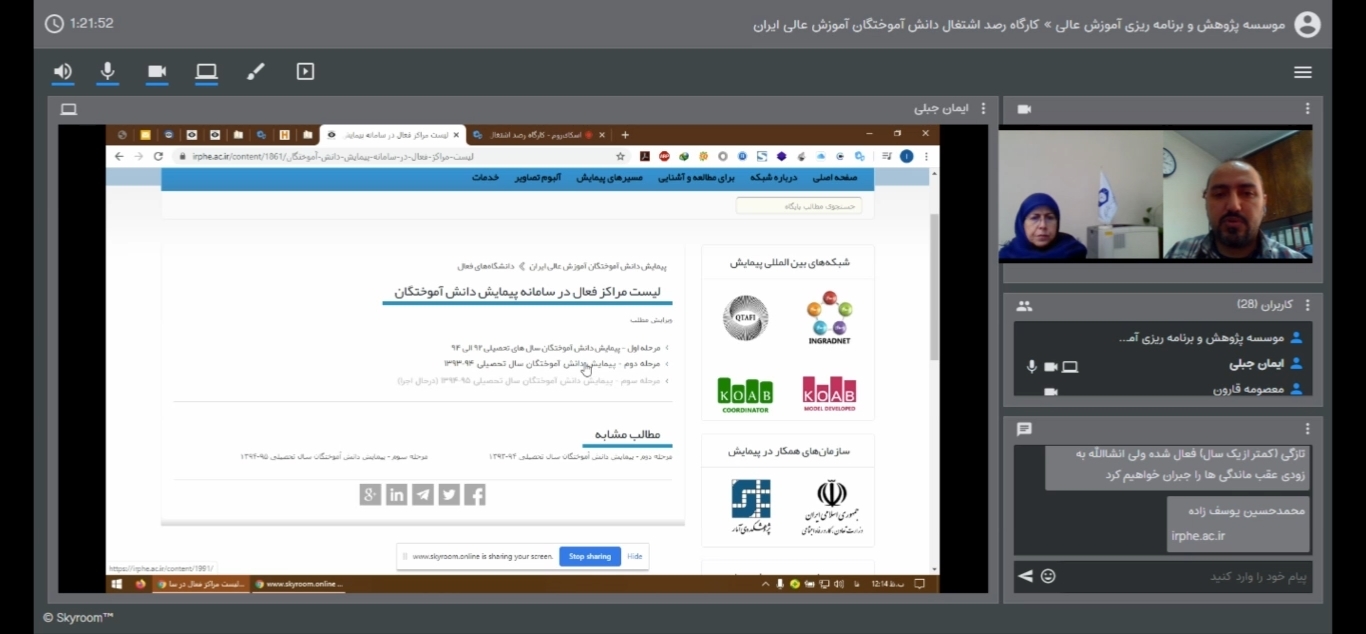Open the user account avatar icon
The height and width of the screenshot is (634, 1366).
click(1307, 24)
